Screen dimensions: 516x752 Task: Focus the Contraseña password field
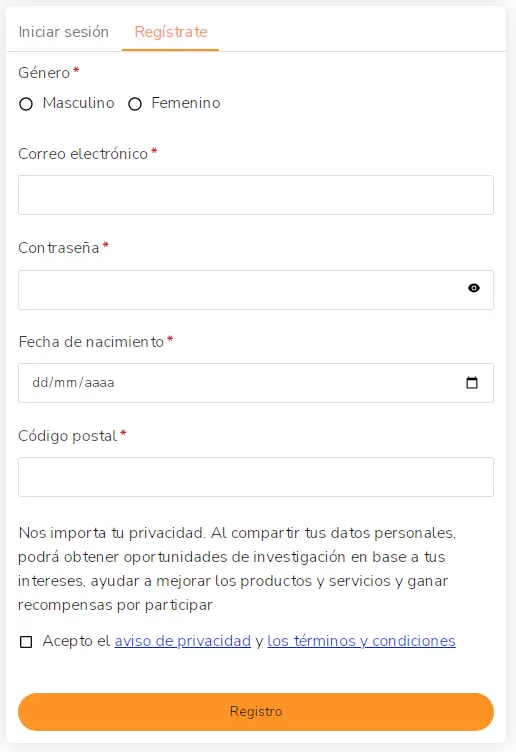tap(256, 290)
